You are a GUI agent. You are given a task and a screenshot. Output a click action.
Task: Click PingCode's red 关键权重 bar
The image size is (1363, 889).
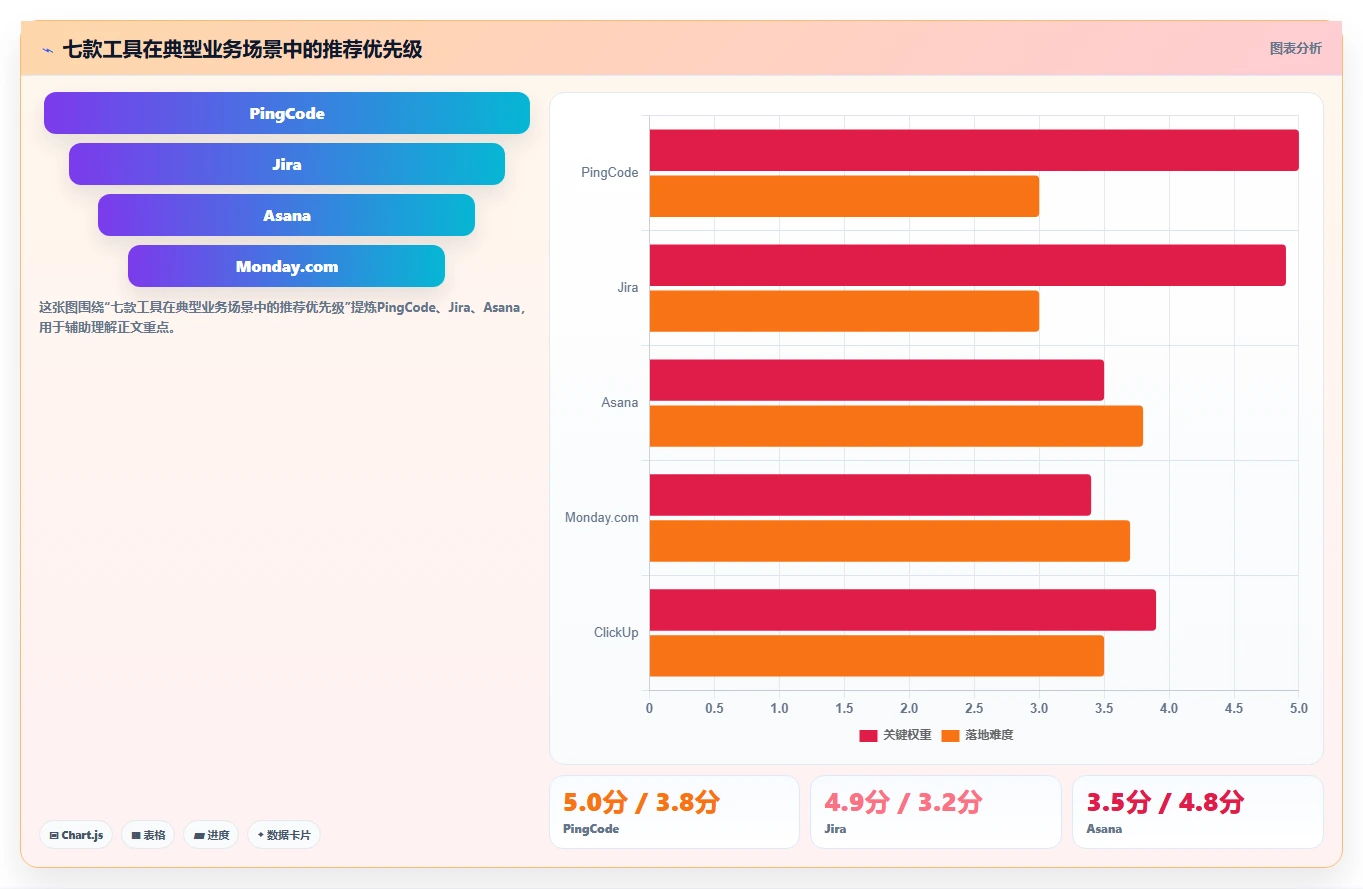(974, 150)
